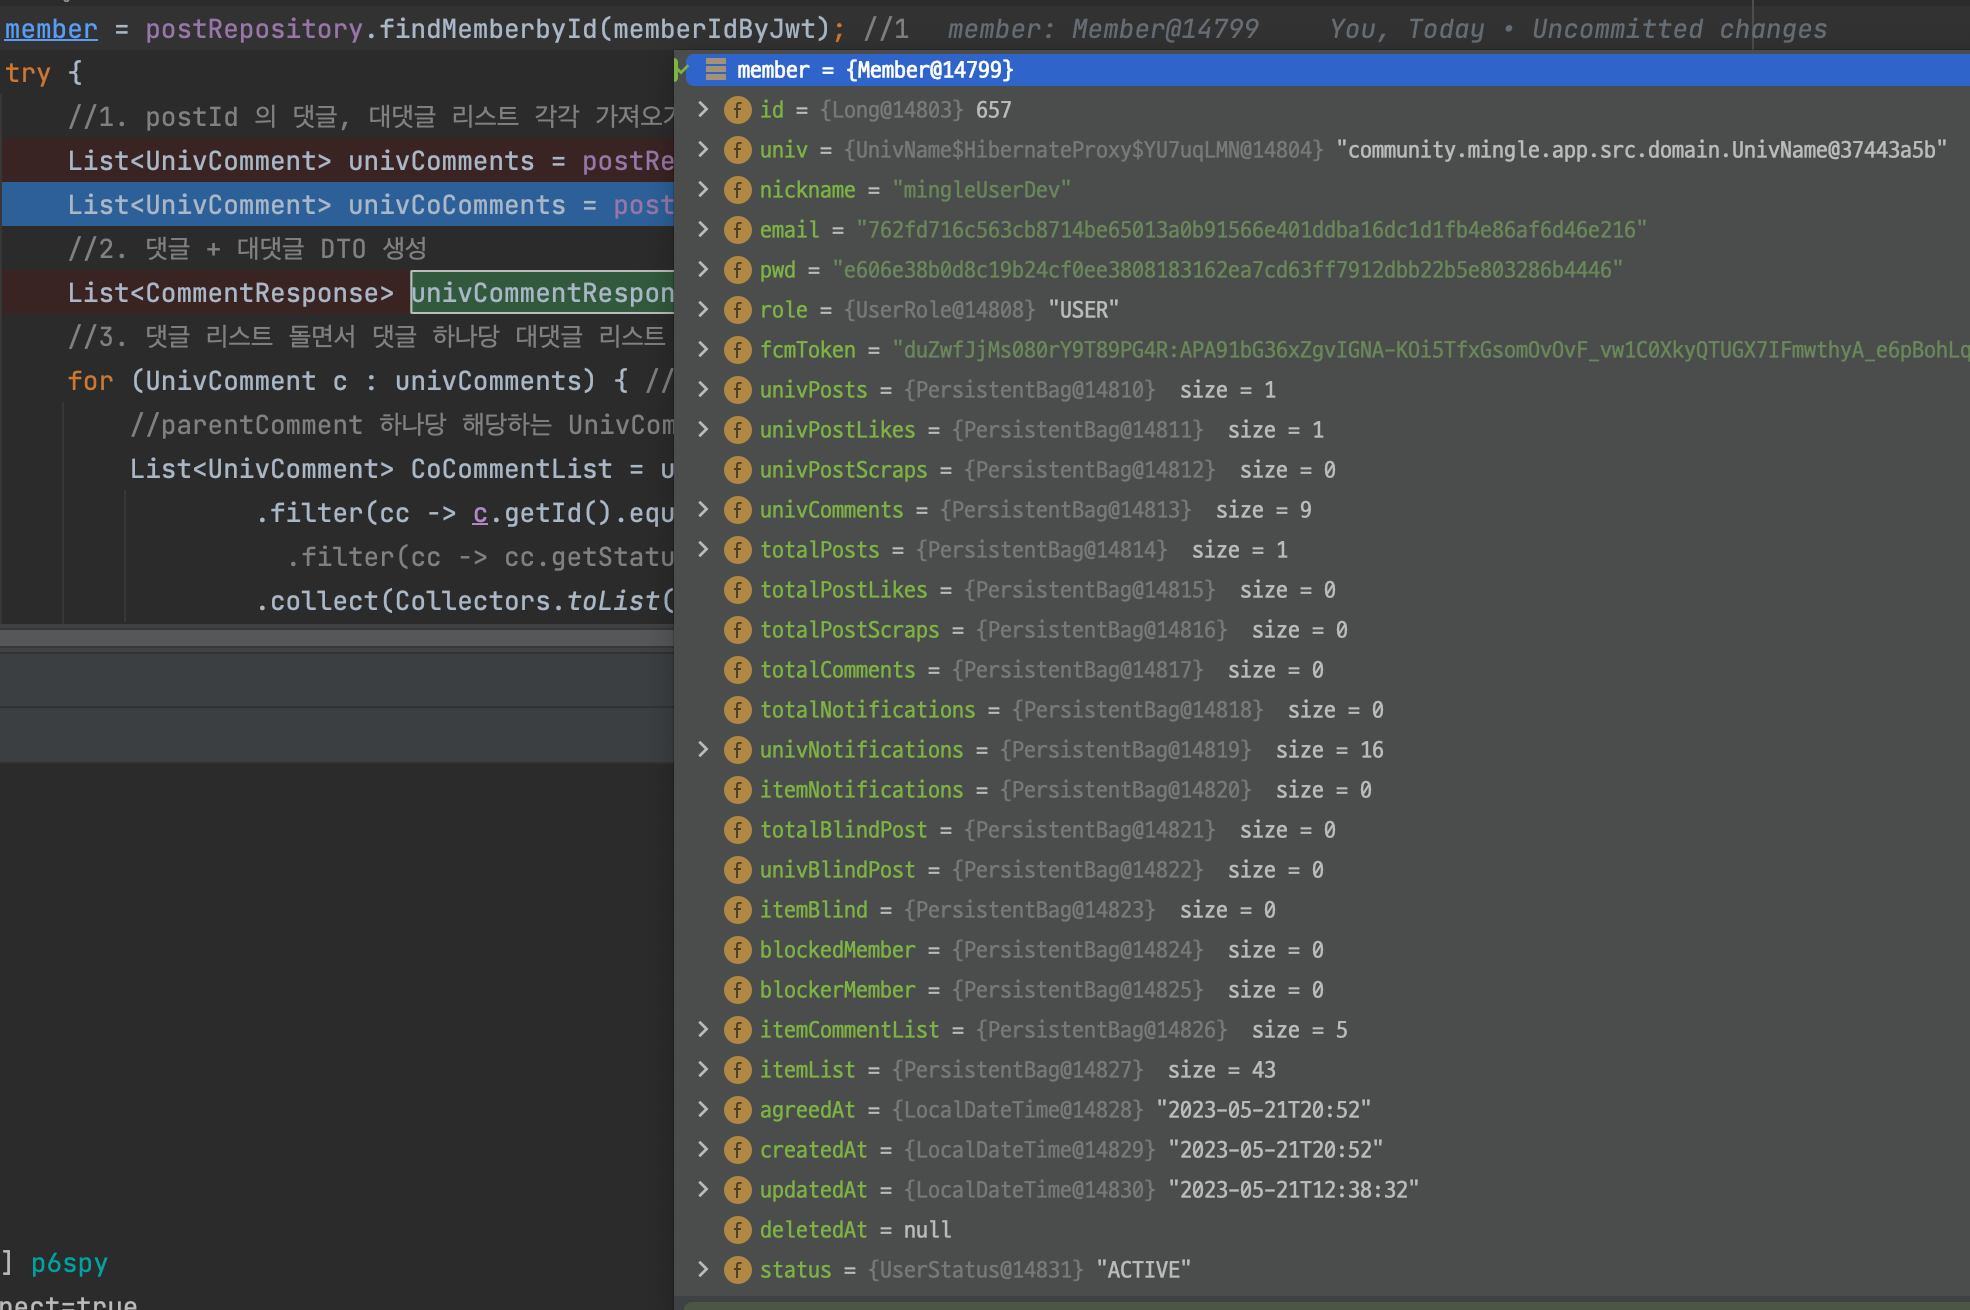The width and height of the screenshot is (1970, 1310).
Task: Click the highlighted univCommentRespon variable
Action: tap(542, 293)
